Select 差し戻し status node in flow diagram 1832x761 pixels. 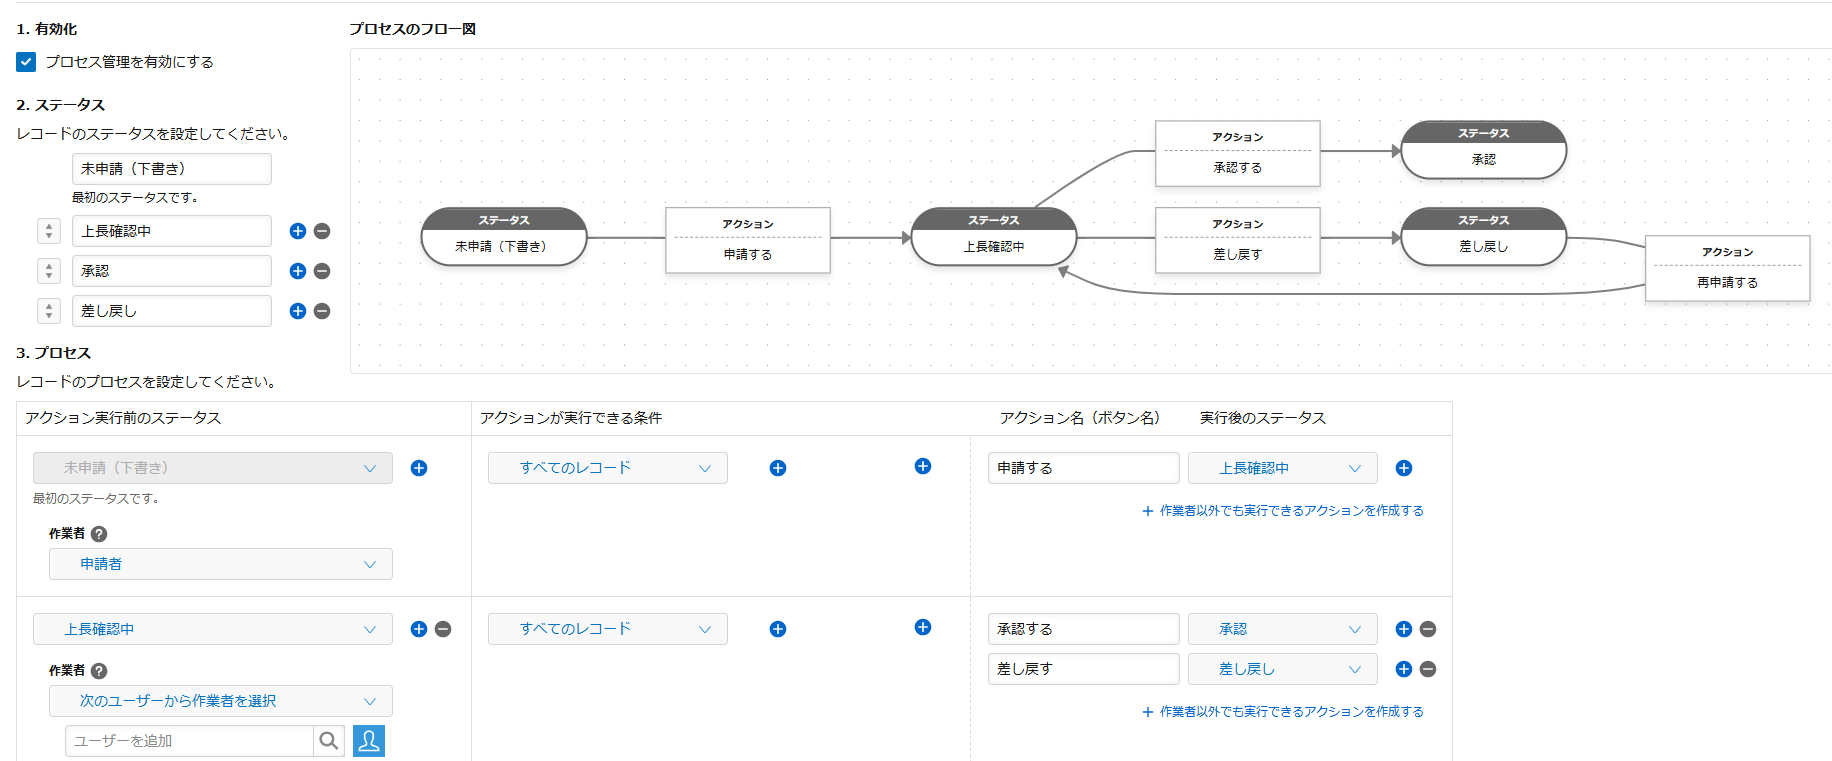tap(1484, 237)
